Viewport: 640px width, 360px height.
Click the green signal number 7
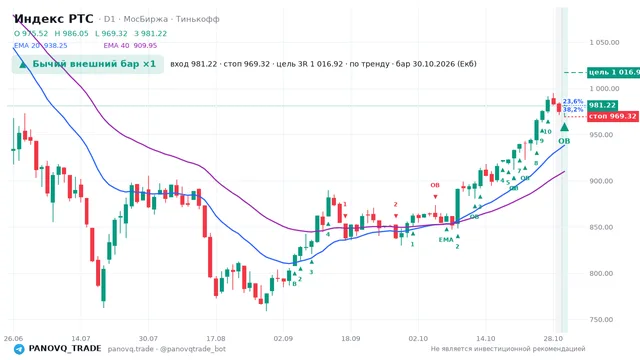pyautogui.click(x=520, y=171)
